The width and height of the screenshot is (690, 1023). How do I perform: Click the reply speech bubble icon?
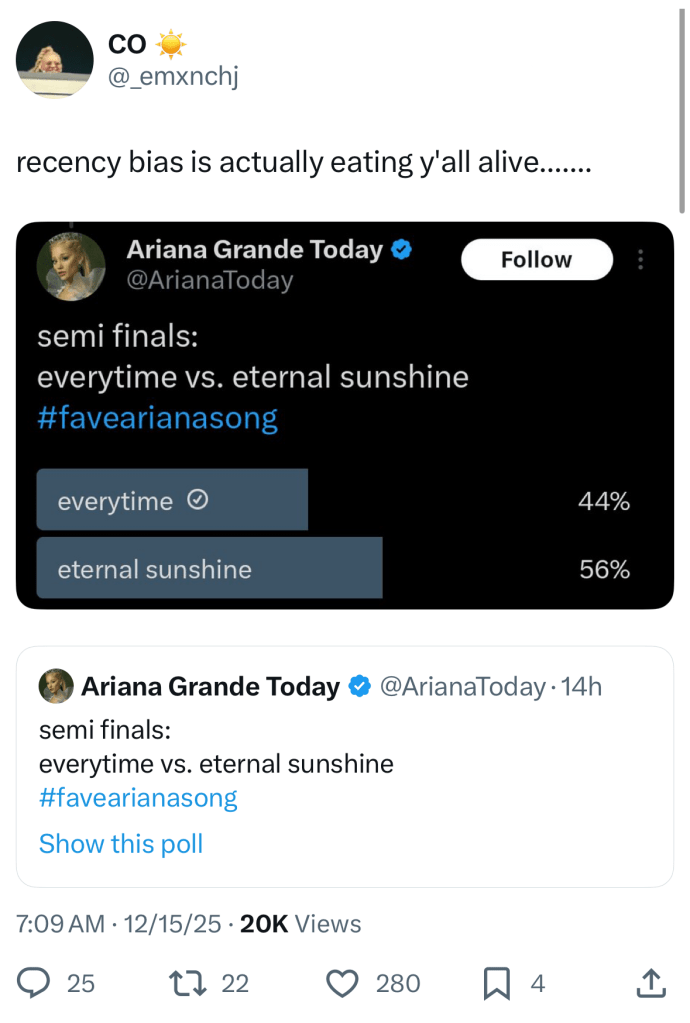[35, 983]
